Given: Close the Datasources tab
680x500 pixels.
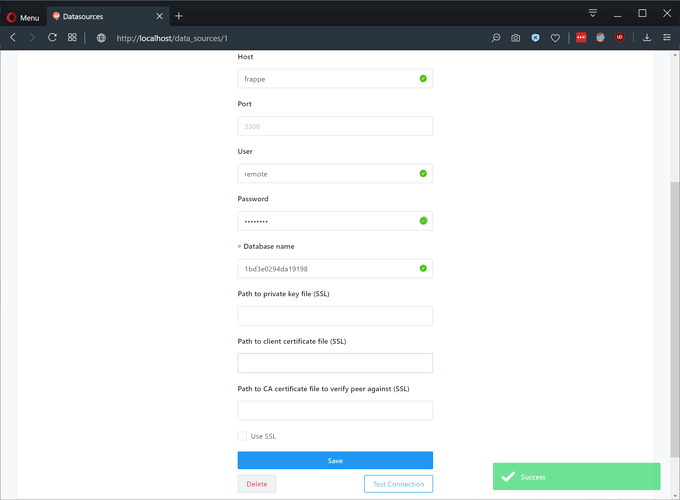Looking at the screenshot, I should 159,16.
